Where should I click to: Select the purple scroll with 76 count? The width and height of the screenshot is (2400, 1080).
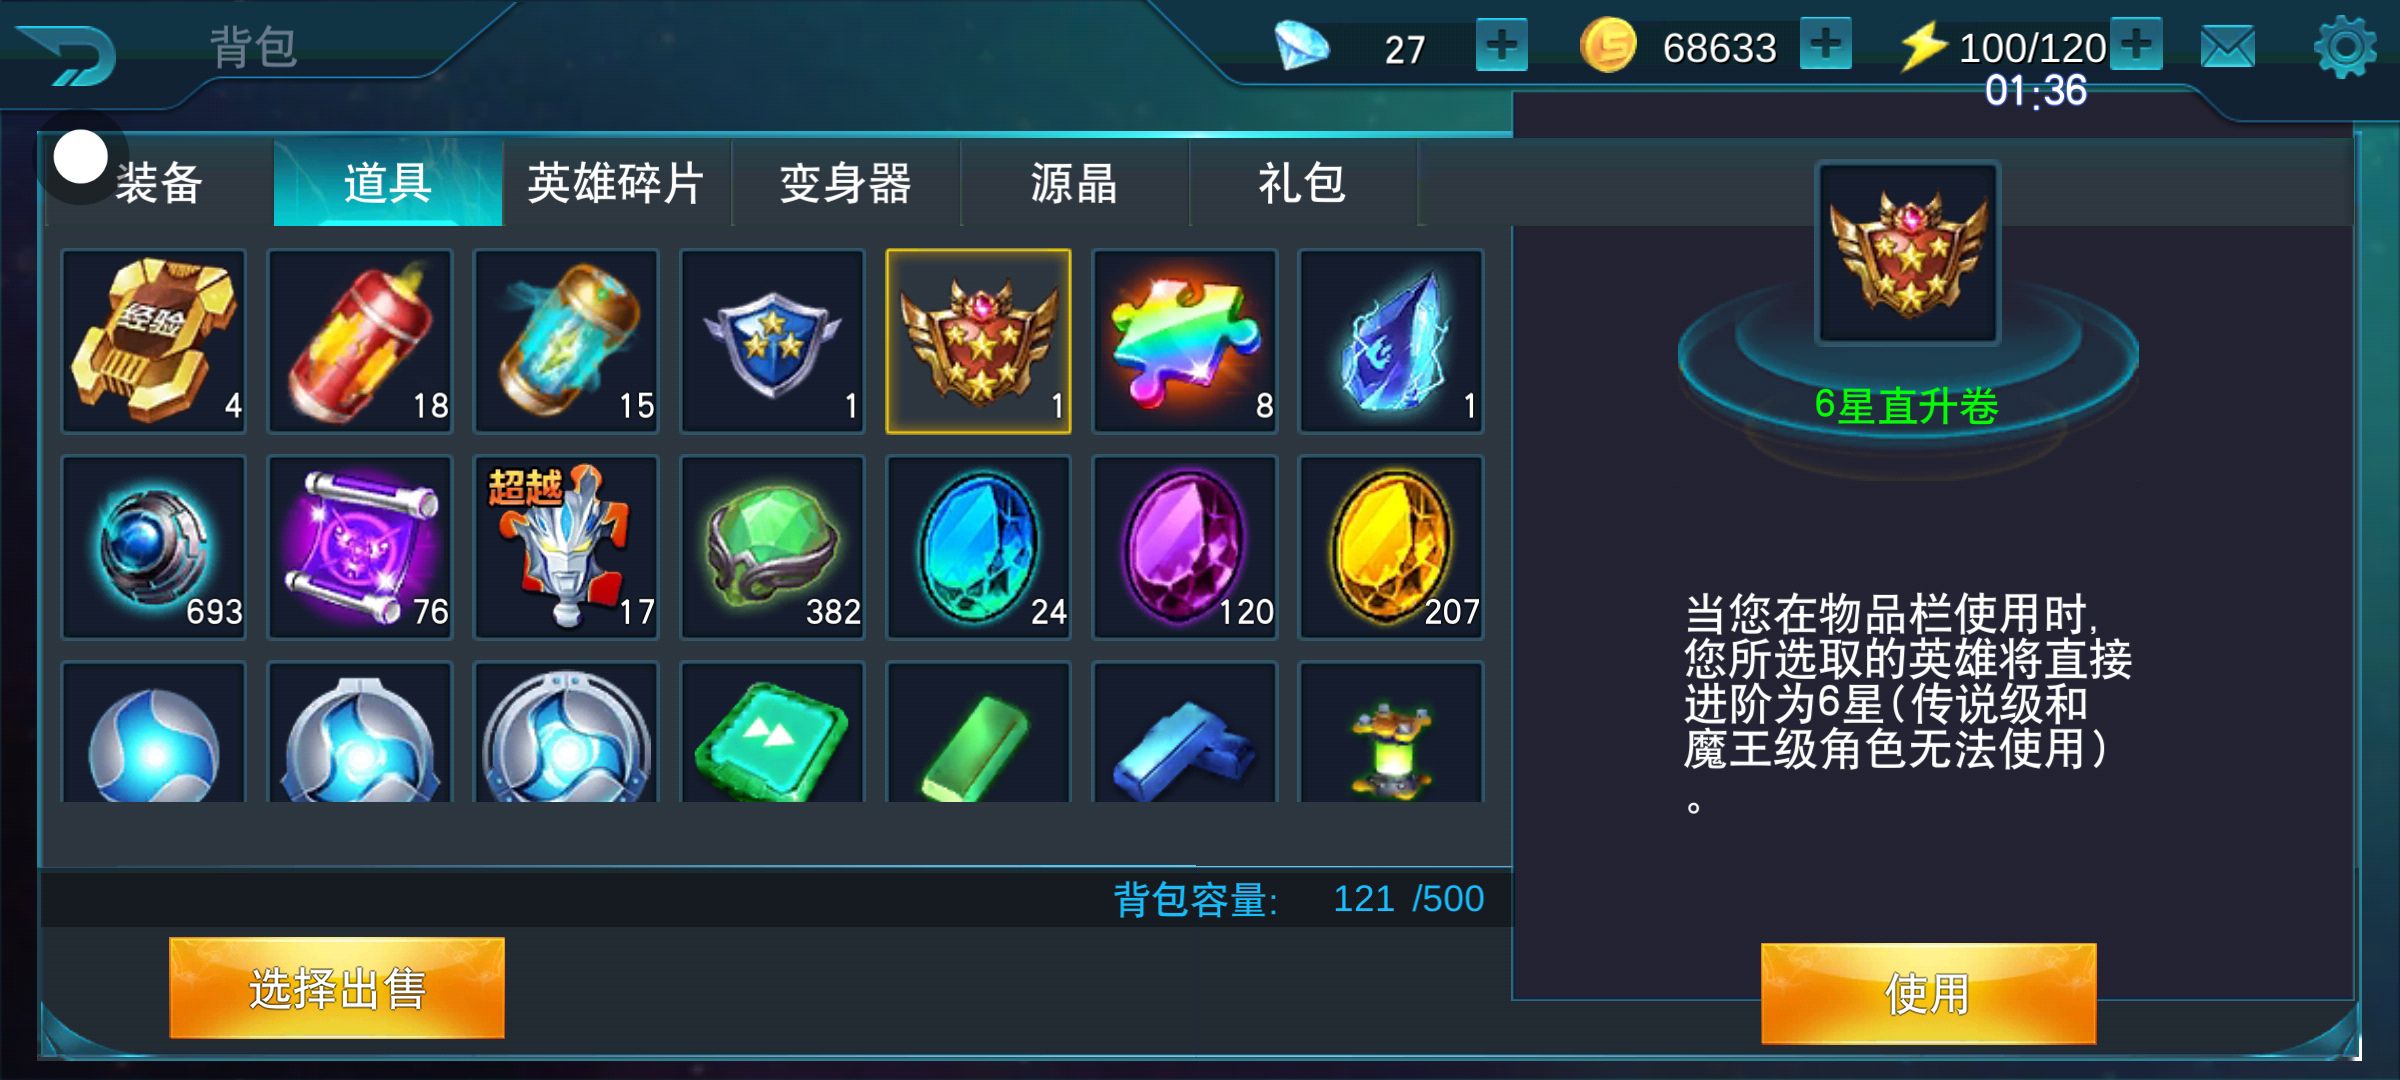click(x=360, y=547)
